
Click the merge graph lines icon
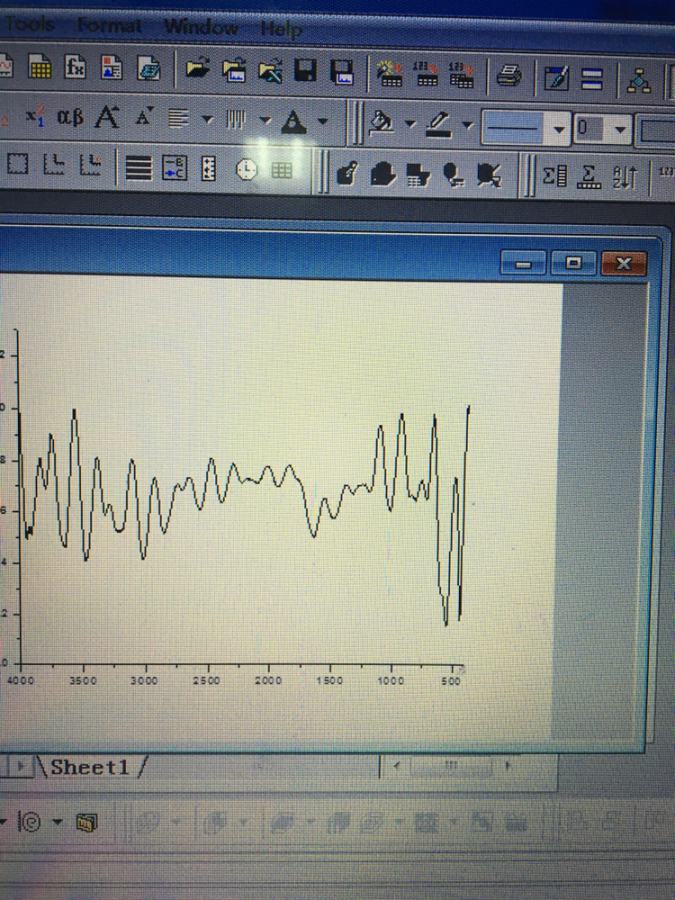(x=138, y=168)
